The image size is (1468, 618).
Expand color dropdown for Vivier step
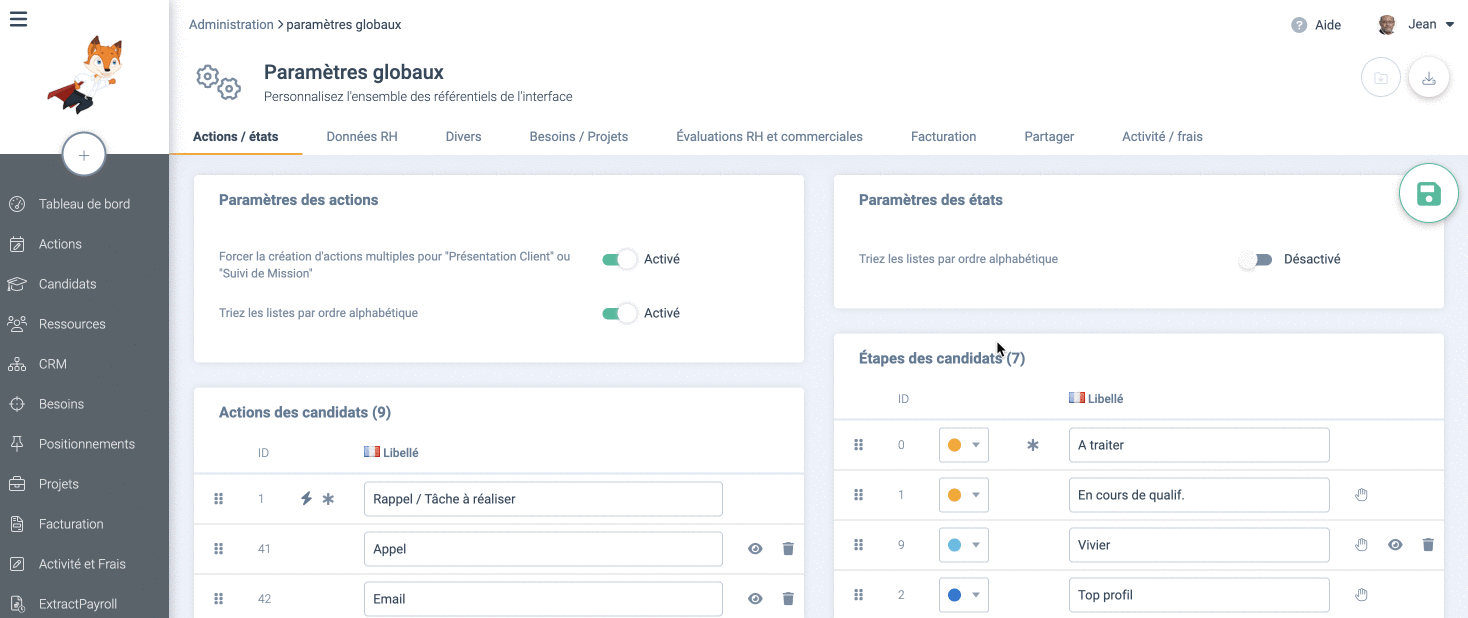(963, 545)
